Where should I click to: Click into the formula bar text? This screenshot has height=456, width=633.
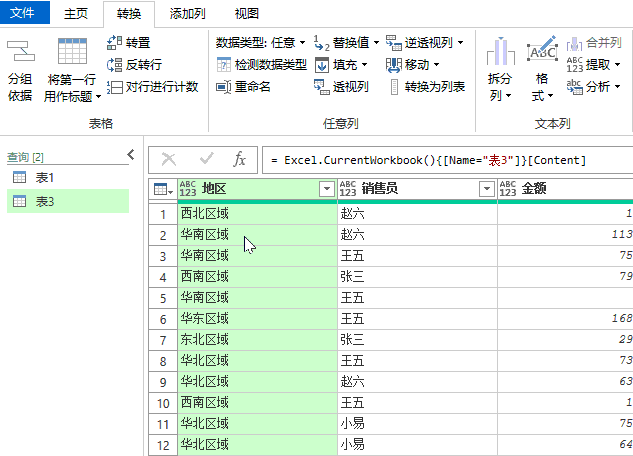point(428,160)
